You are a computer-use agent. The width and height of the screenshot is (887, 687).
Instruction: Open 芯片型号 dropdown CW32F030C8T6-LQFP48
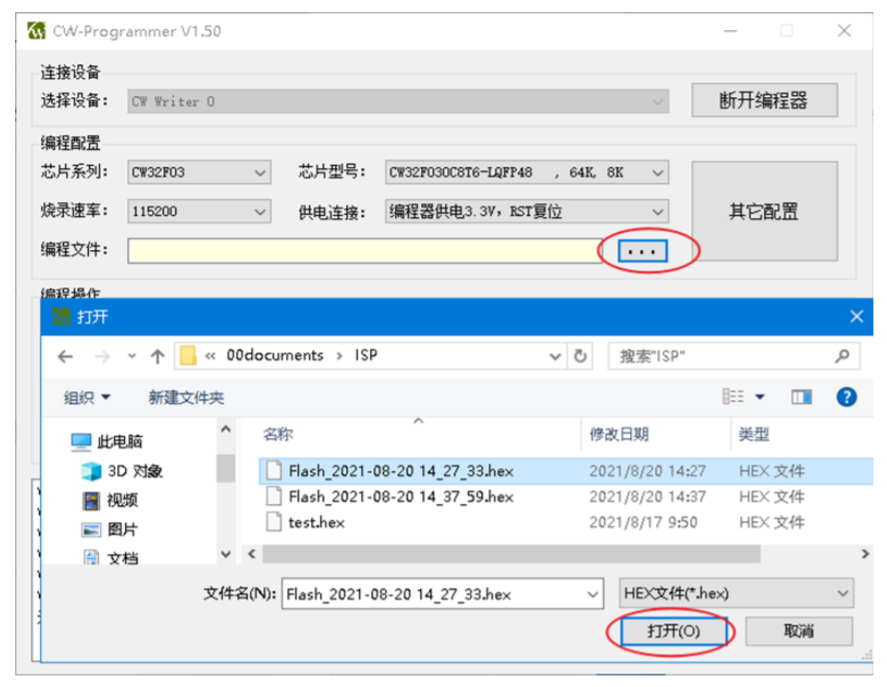(527, 172)
